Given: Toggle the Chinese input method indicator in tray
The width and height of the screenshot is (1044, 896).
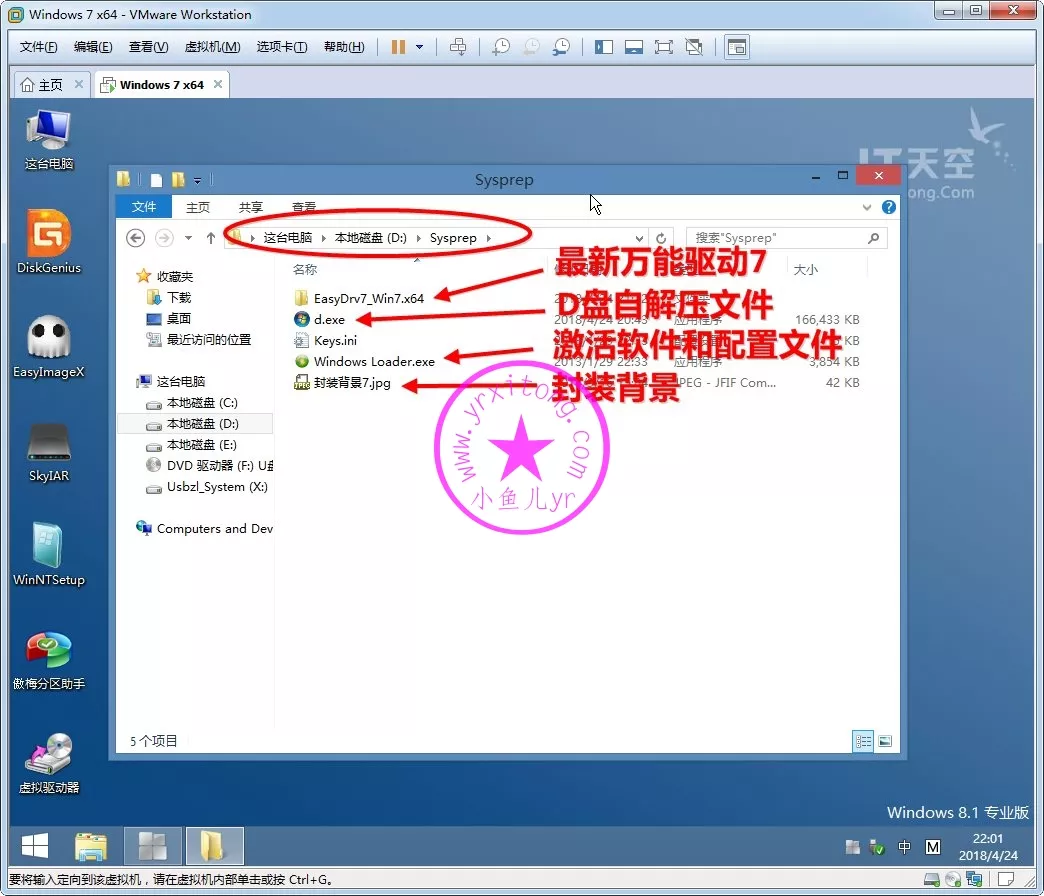Looking at the screenshot, I should click(904, 847).
